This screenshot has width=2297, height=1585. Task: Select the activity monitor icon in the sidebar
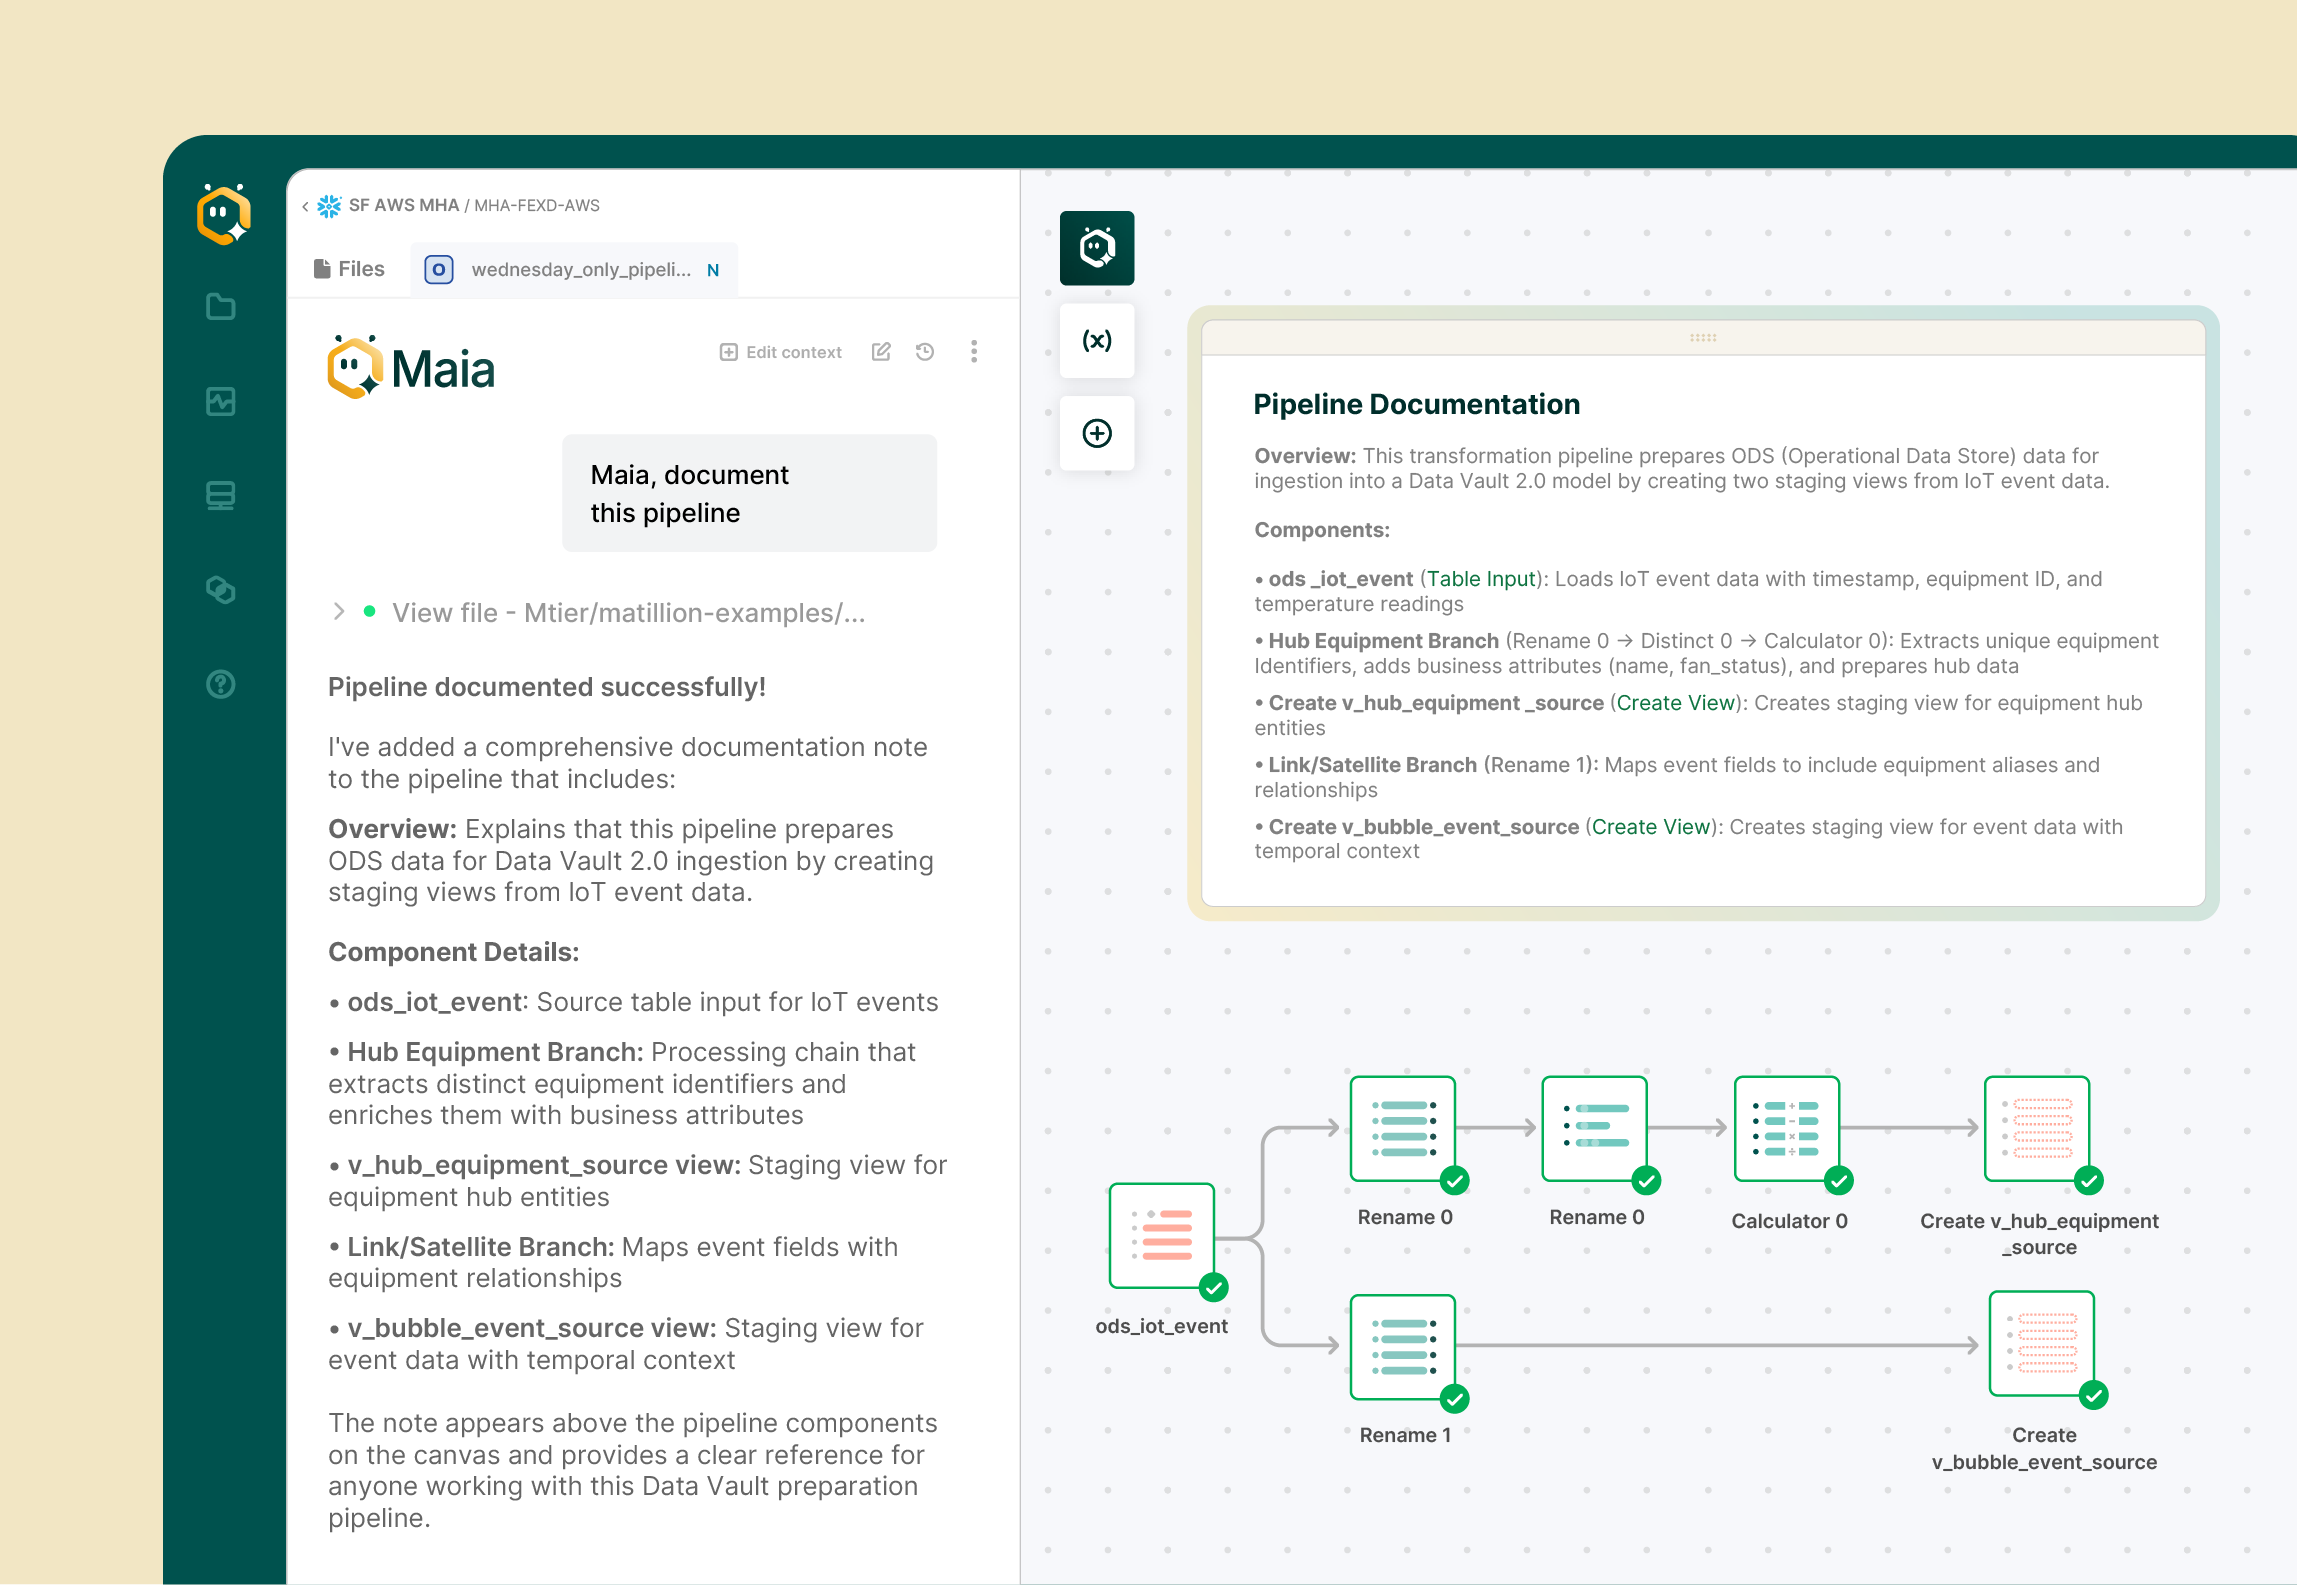pos(222,401)
